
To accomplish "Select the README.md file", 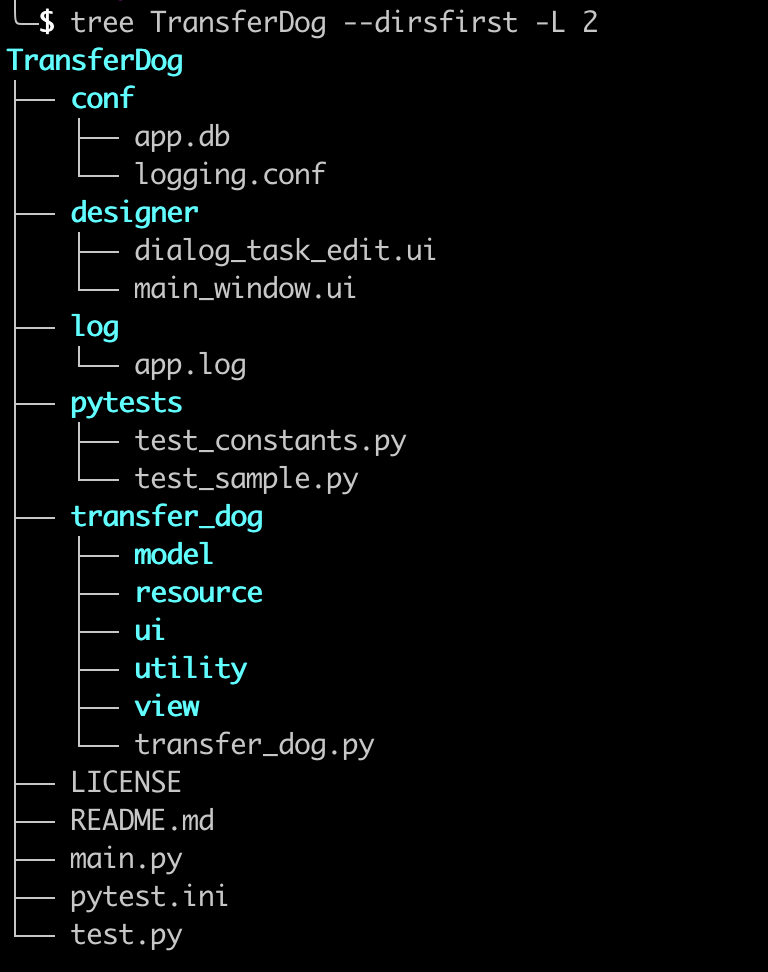I will pyautogui.click(x=142, y=821).
